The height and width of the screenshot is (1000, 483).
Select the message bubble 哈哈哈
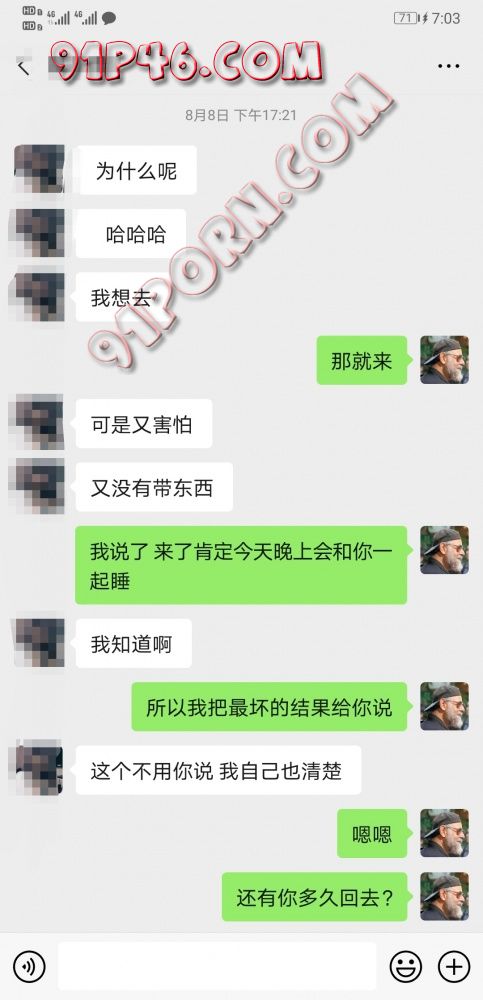pyautogui.click(x=131, y=234)
